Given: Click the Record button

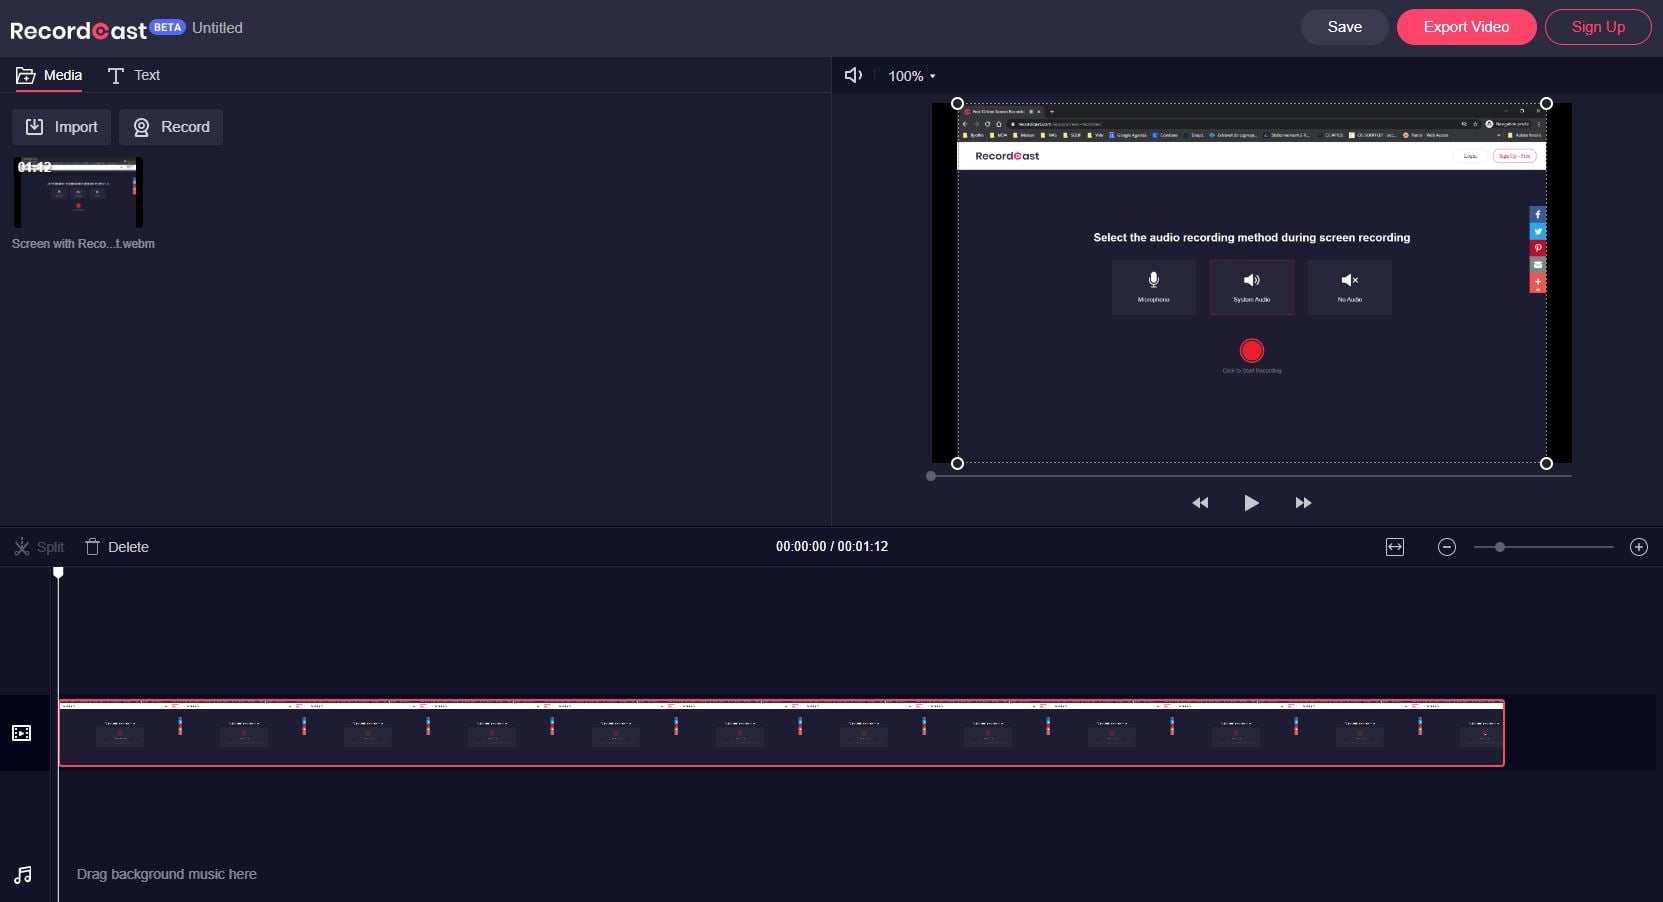Looking at the screenshot, I should 171,127.
